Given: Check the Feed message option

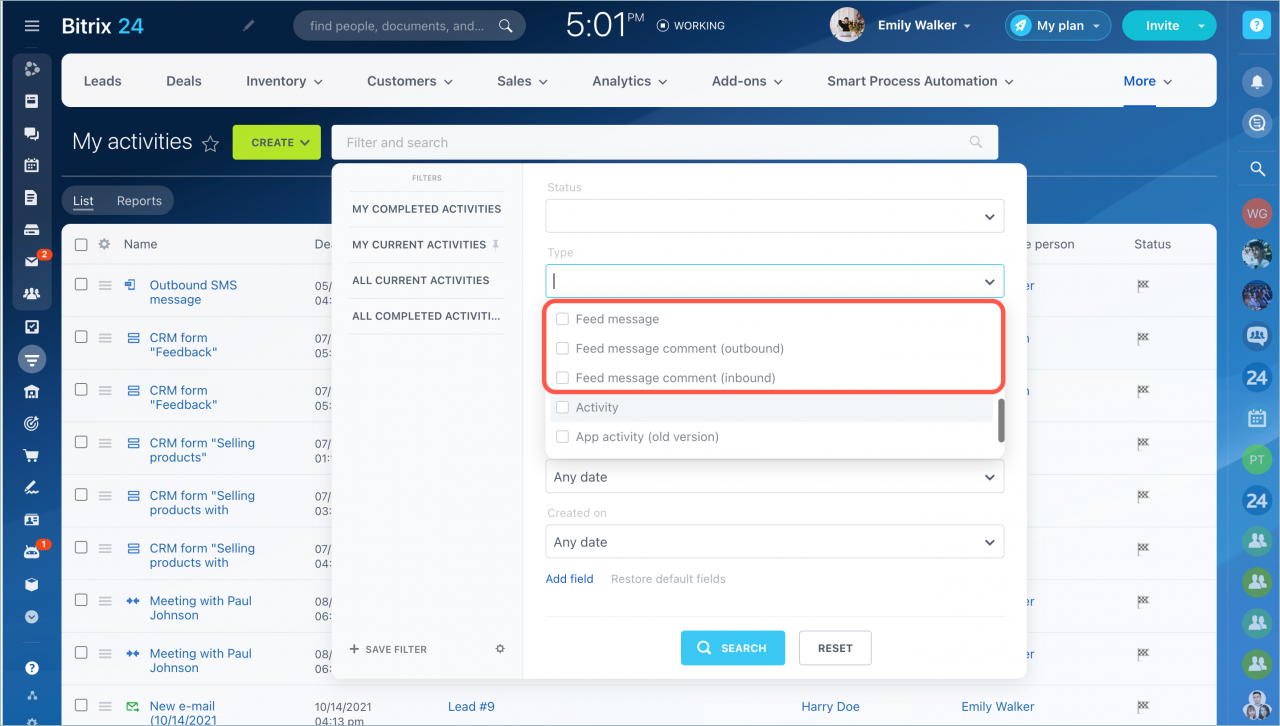Looking at the screenshot, I should click(563, 319).
